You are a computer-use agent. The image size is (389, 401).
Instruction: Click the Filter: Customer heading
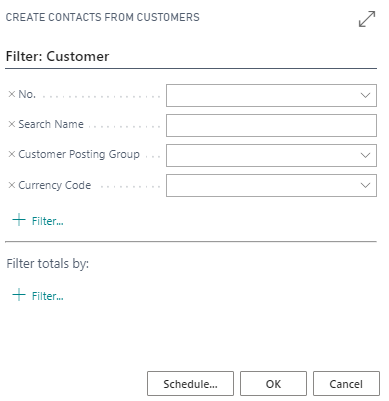(57, 56)
